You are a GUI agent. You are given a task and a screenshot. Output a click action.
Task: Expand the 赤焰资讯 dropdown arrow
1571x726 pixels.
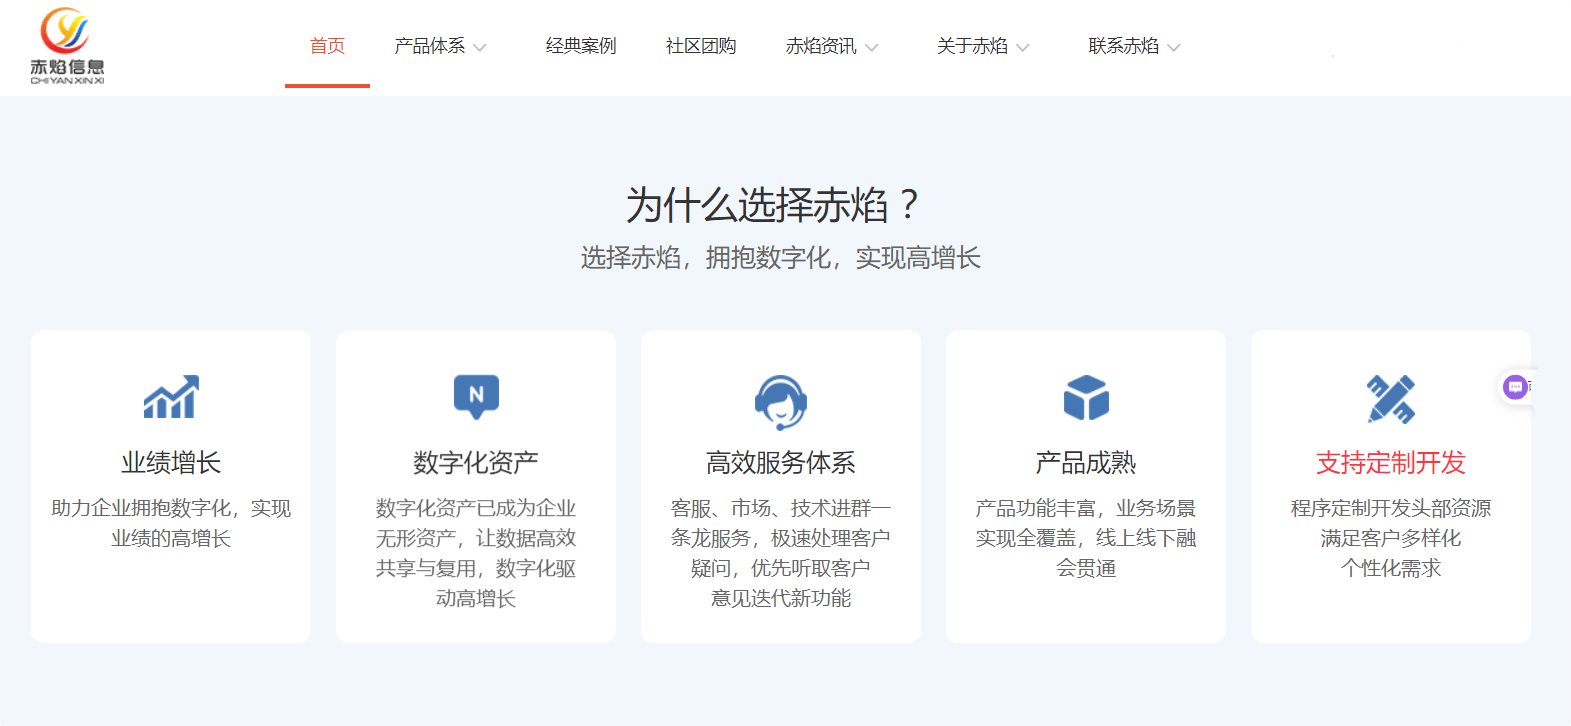click(x=872, y=47)
